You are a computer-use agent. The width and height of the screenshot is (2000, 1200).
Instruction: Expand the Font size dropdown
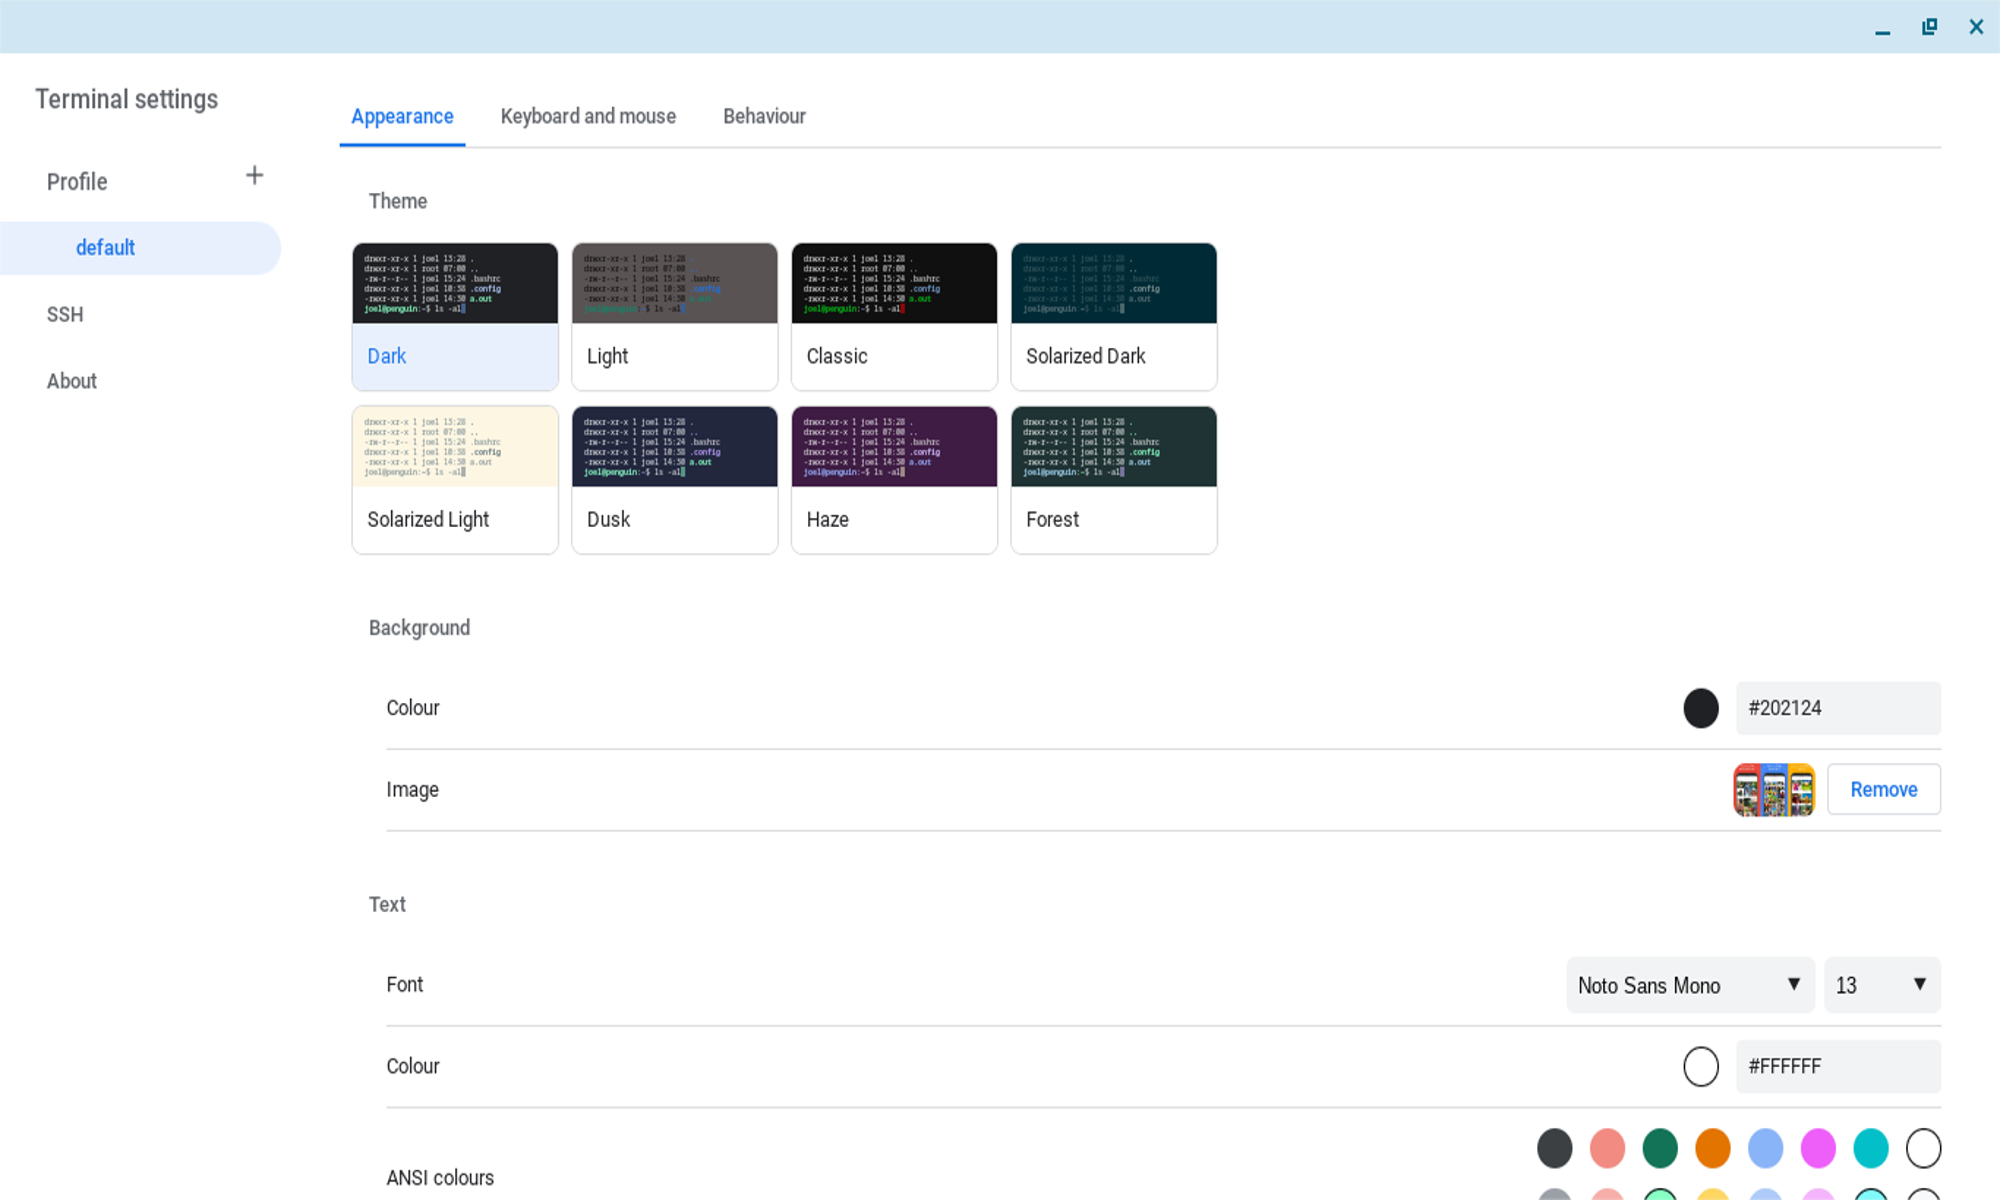(1881, 984)
